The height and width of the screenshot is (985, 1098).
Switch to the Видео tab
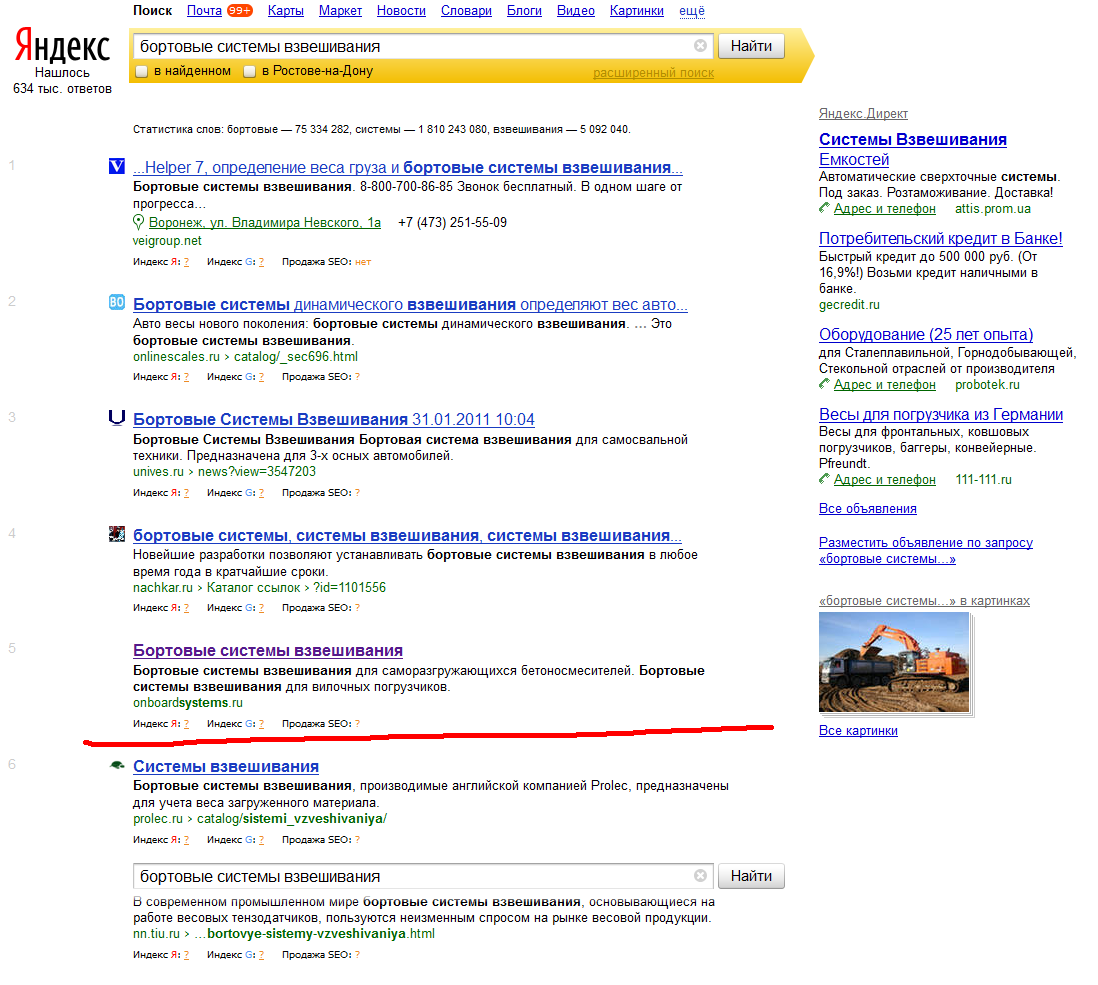[x=576, y=11]
